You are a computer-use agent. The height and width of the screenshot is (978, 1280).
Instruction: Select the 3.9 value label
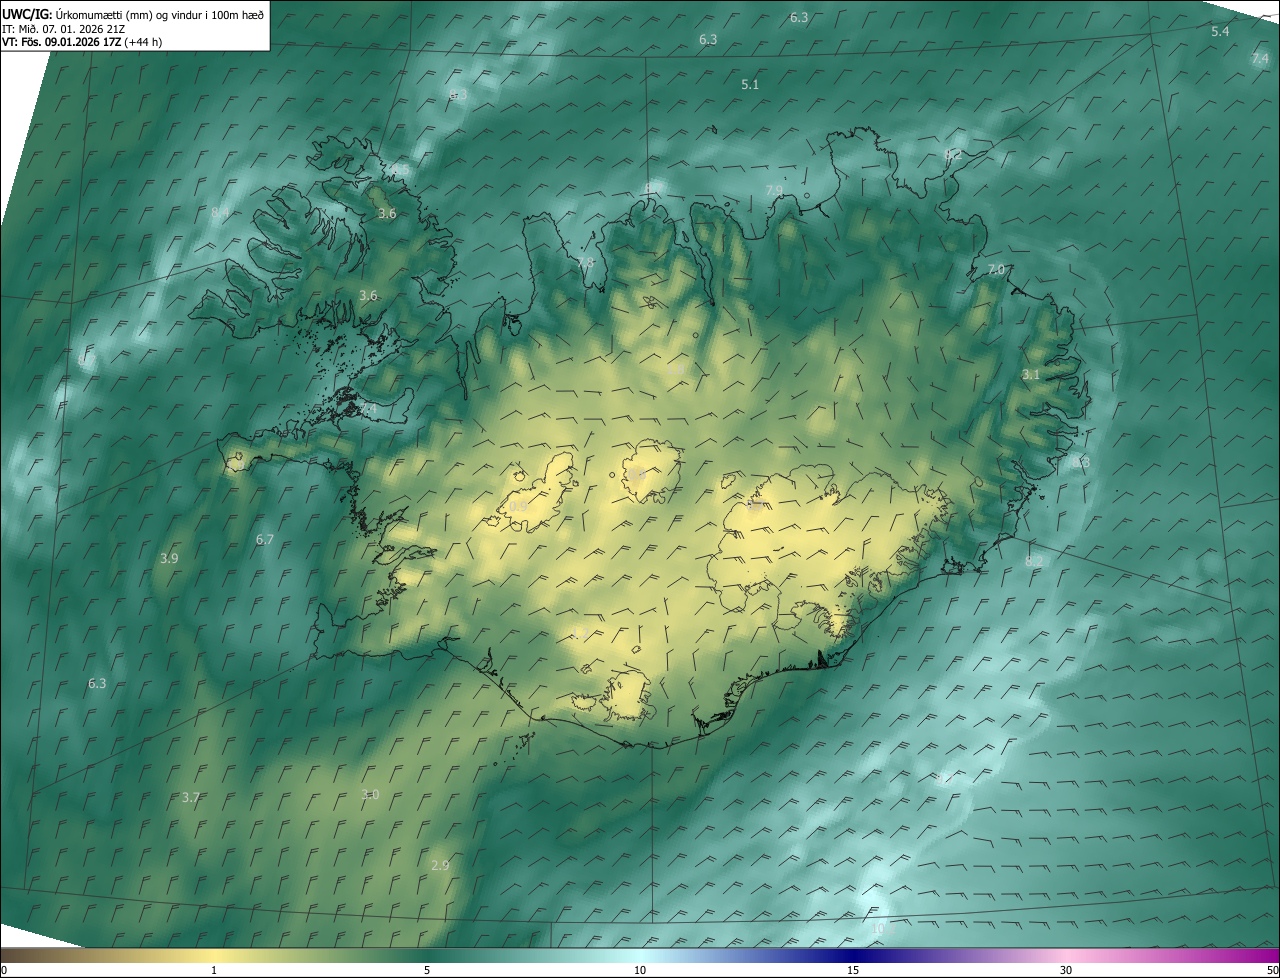(169, 559)
